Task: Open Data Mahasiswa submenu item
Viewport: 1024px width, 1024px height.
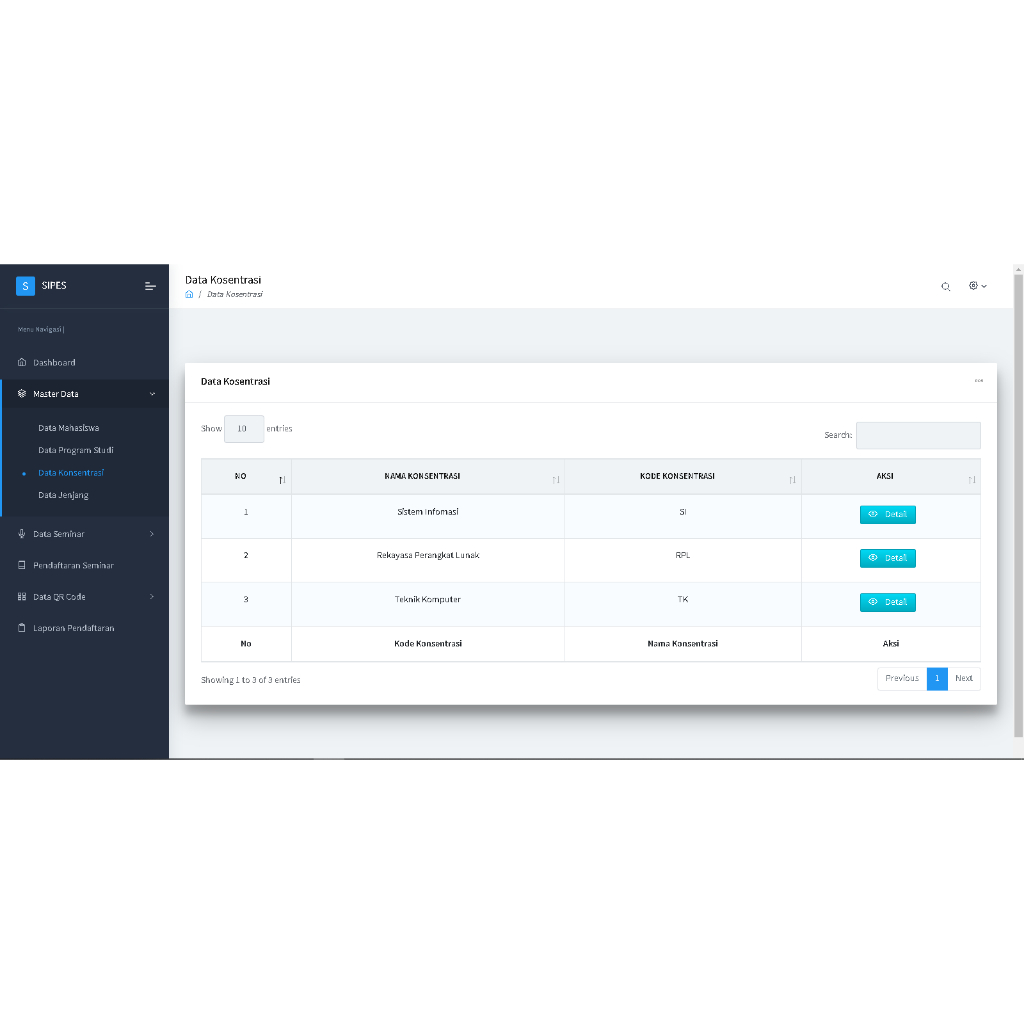Action: coord(69,428)
